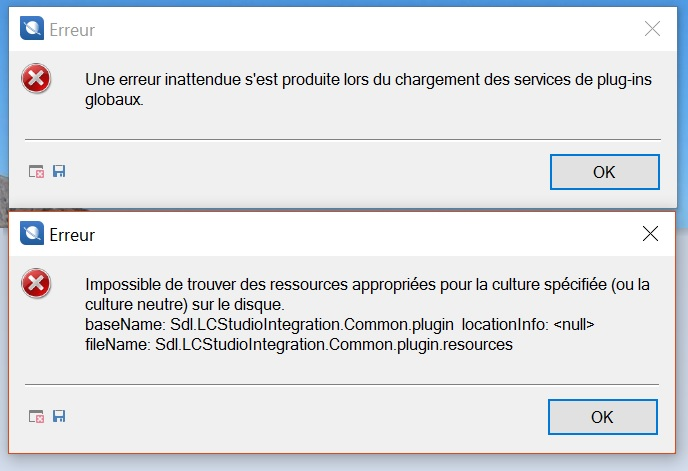Click the save floppy icon in the bottom error dialog
Viewport: 688px width, 471px height.
click(x=59, y=416)
